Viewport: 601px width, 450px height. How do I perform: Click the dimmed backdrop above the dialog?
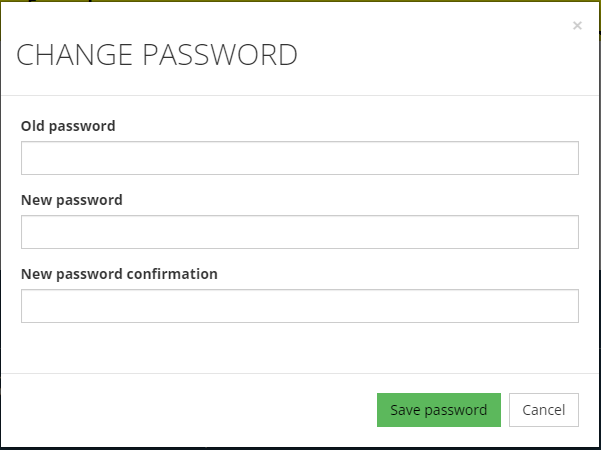pos(300,1)
